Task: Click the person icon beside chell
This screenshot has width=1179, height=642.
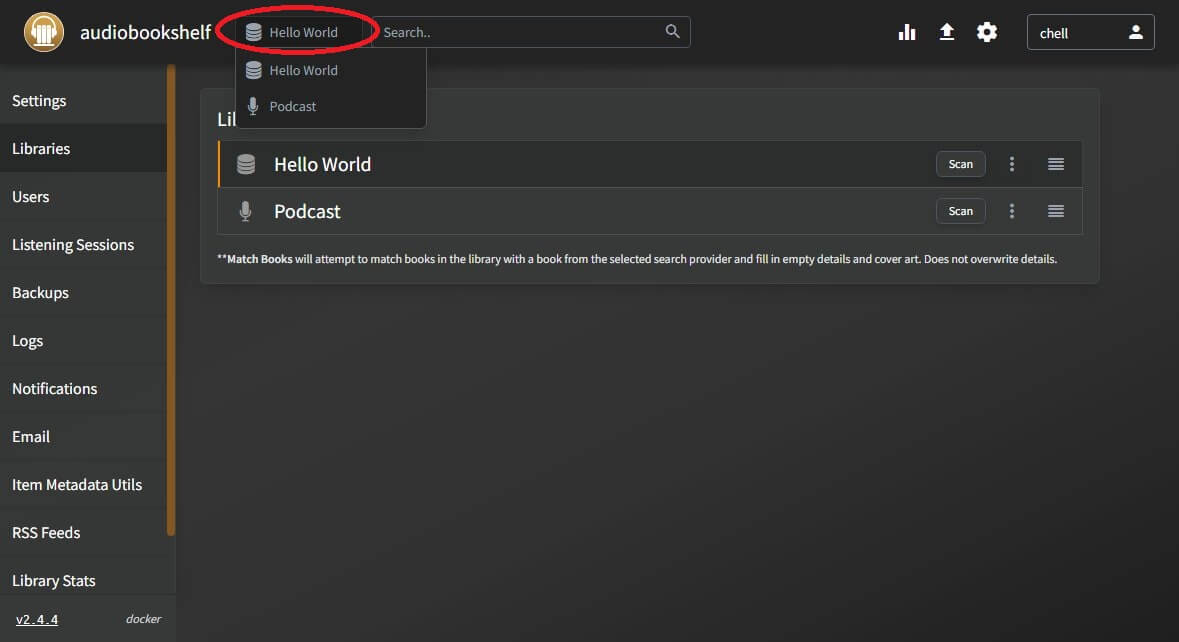Action: pos(1135,32)
